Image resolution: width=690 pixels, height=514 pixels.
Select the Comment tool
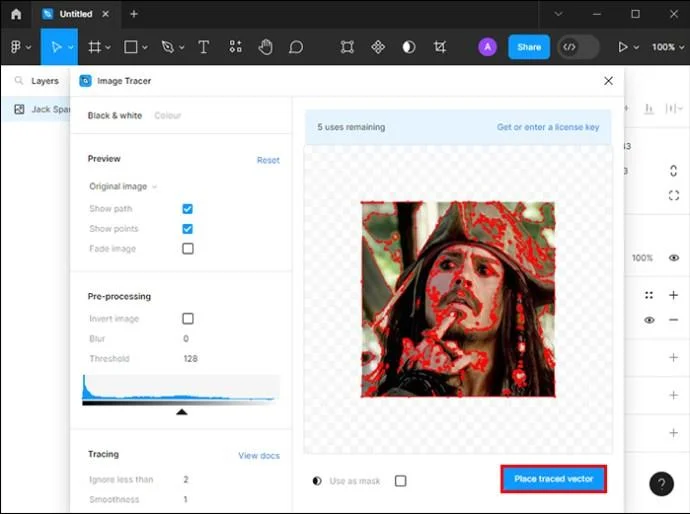[296, 47]
